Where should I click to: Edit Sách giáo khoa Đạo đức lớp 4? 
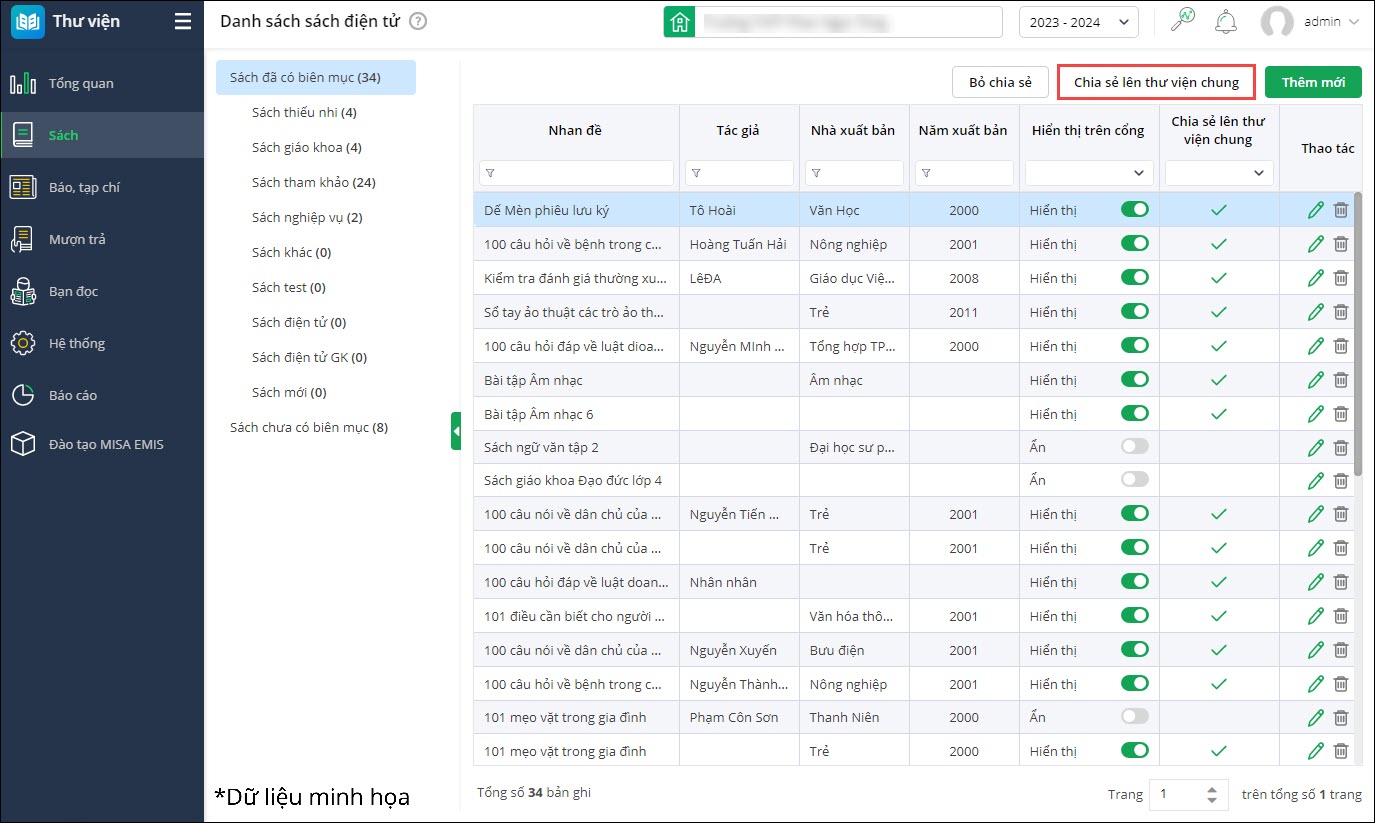[x=1316, y=480]
